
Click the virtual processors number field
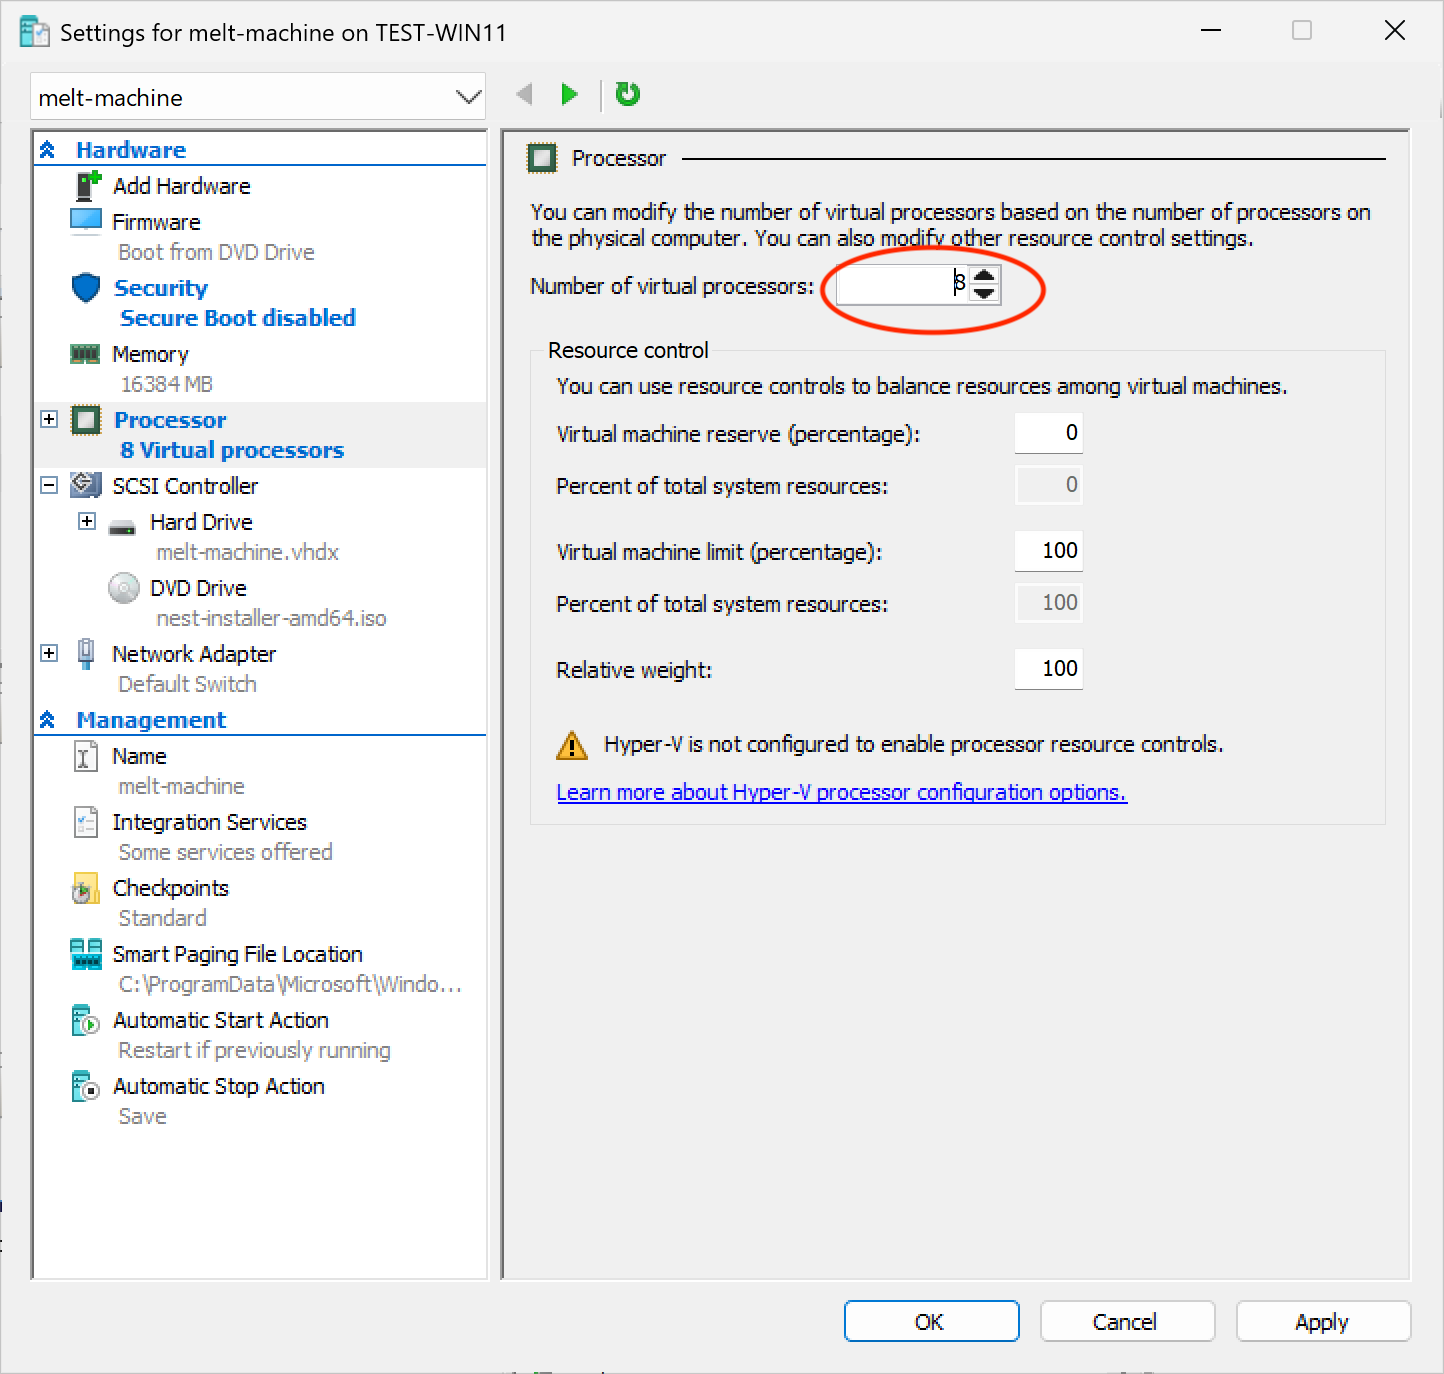(x=903, y=285)
